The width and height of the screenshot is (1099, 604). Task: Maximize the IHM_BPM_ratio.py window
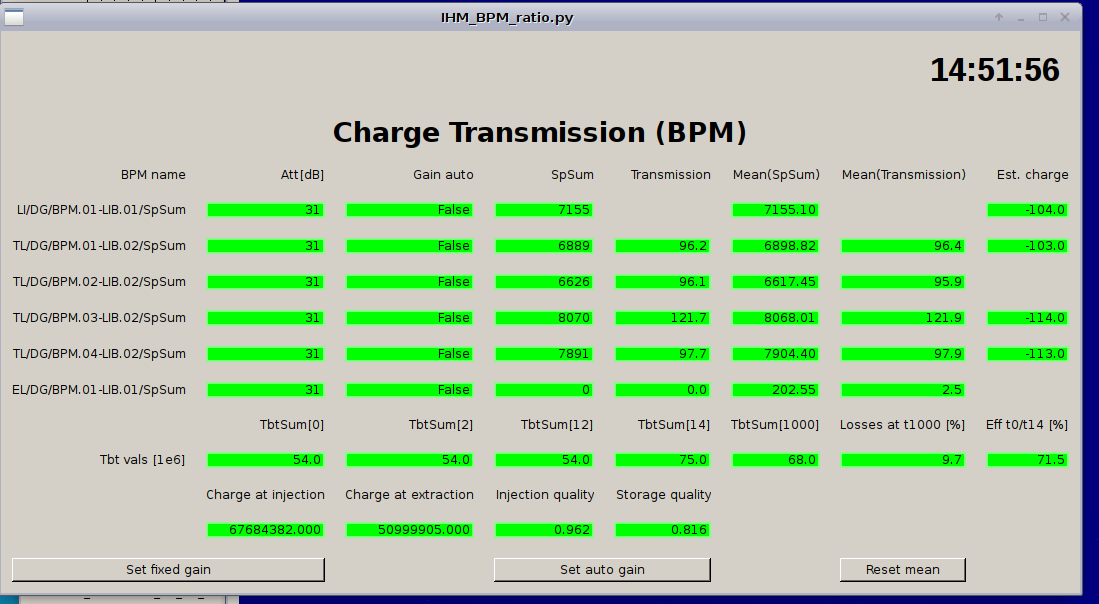1043,18
